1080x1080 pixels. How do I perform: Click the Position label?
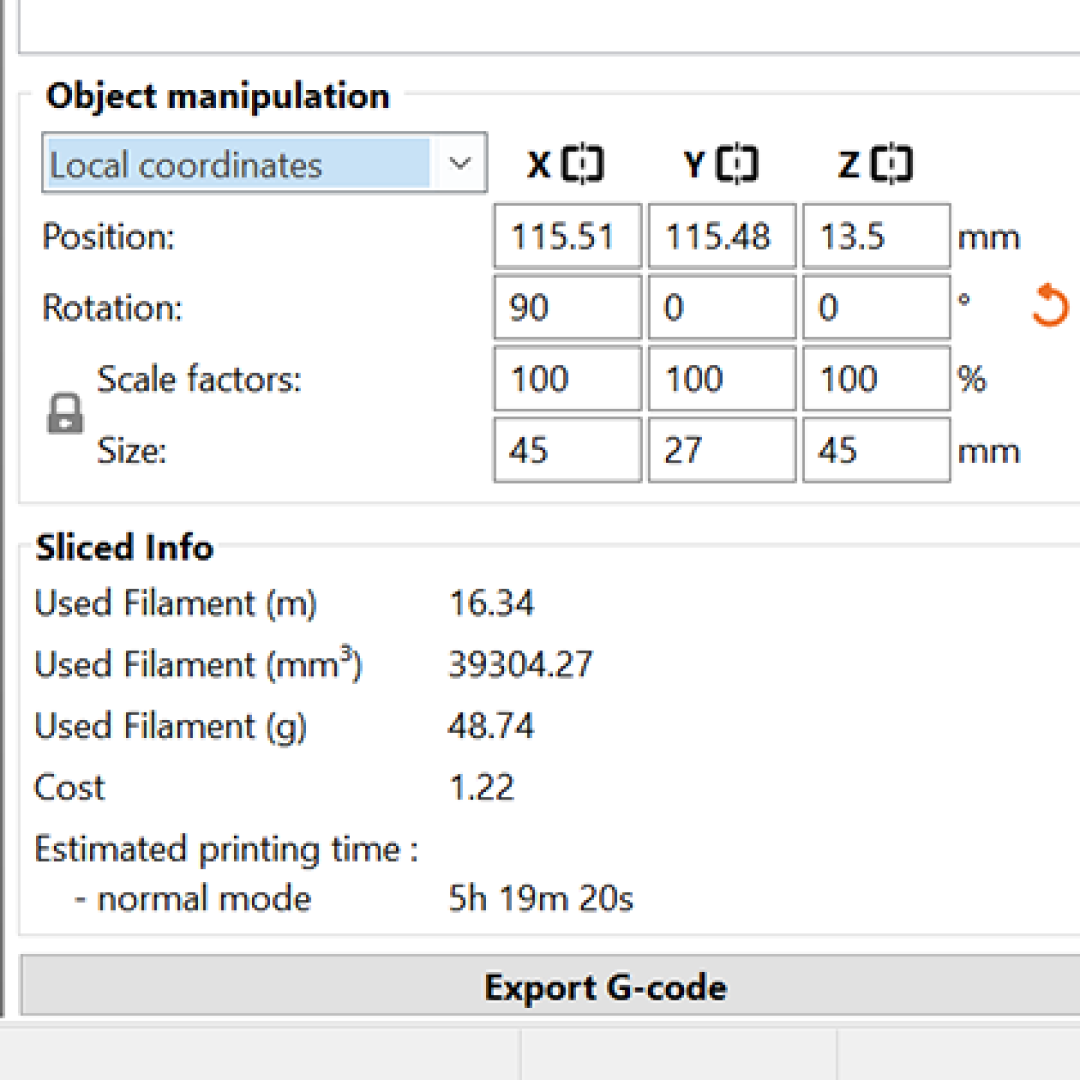coord(109,237)
